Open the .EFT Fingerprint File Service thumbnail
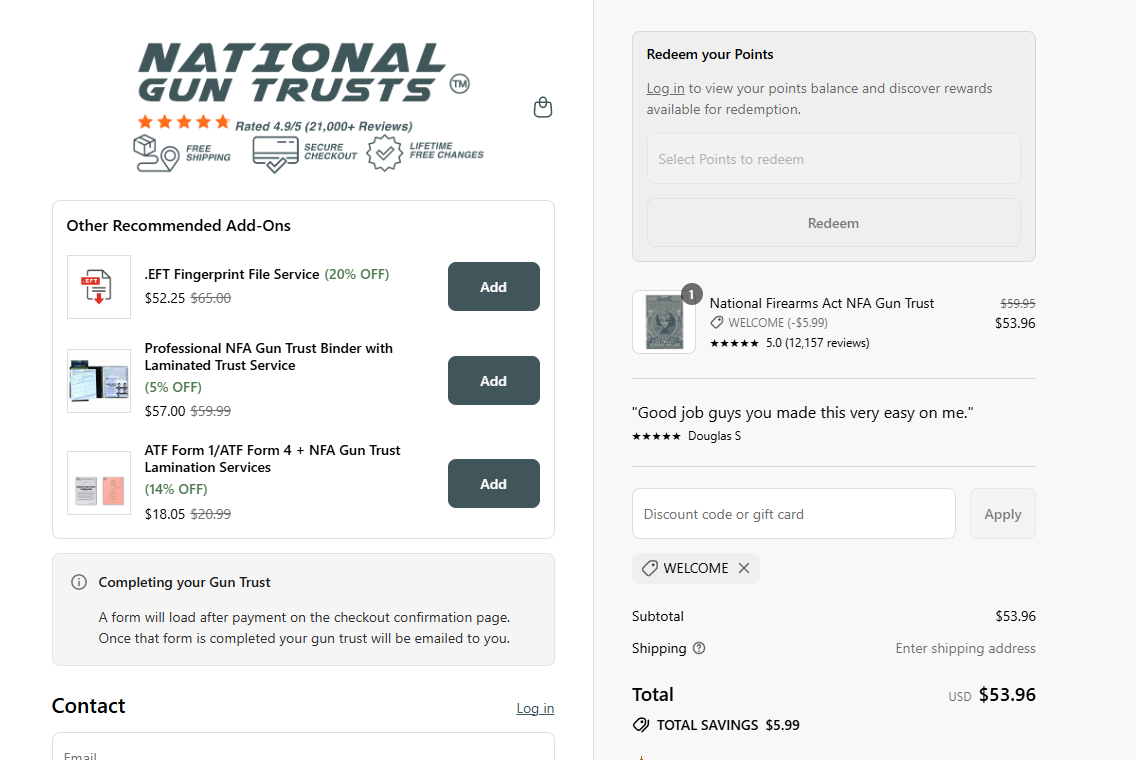1136x760 pixels. (99, 287)
